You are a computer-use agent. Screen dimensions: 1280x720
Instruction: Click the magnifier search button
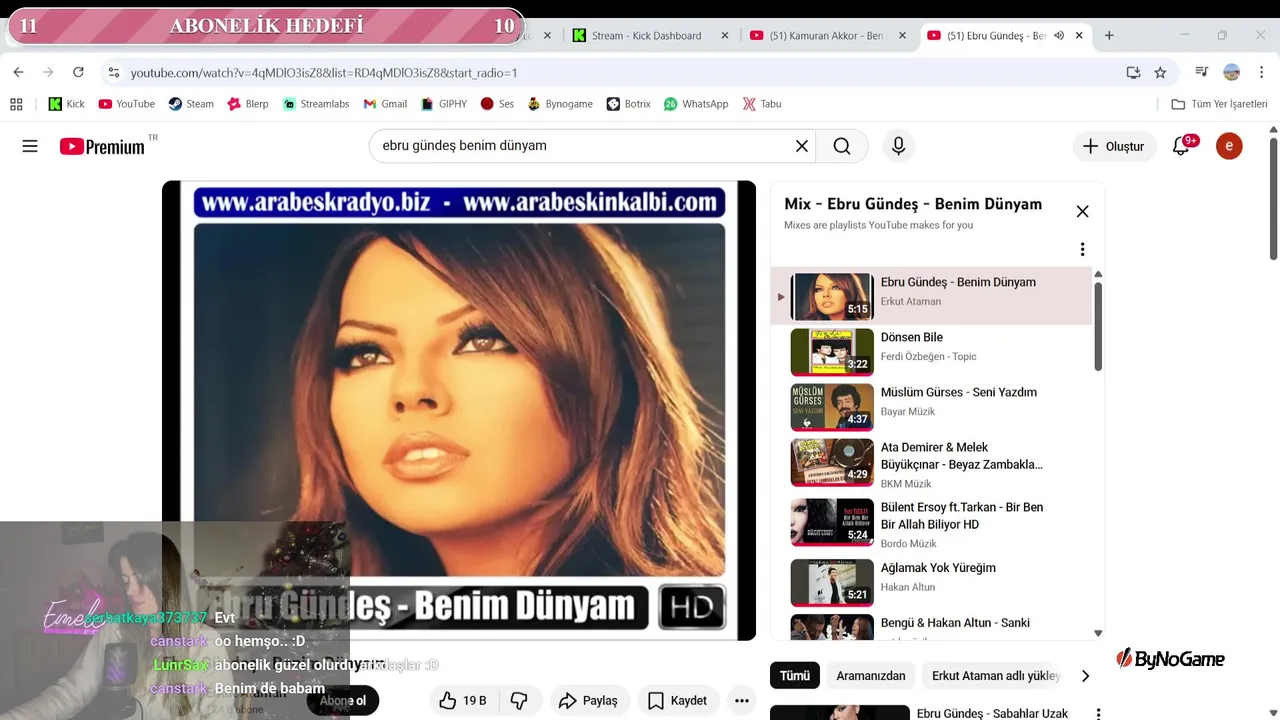point(842,146)
